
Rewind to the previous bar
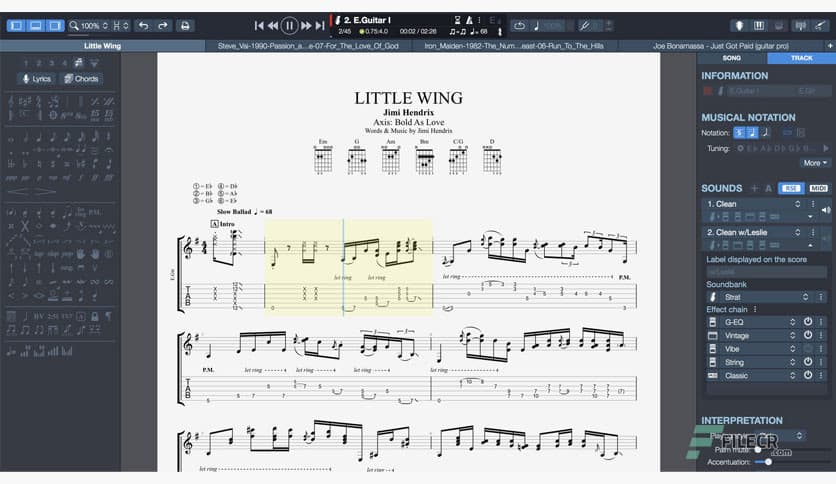point(273,25)
